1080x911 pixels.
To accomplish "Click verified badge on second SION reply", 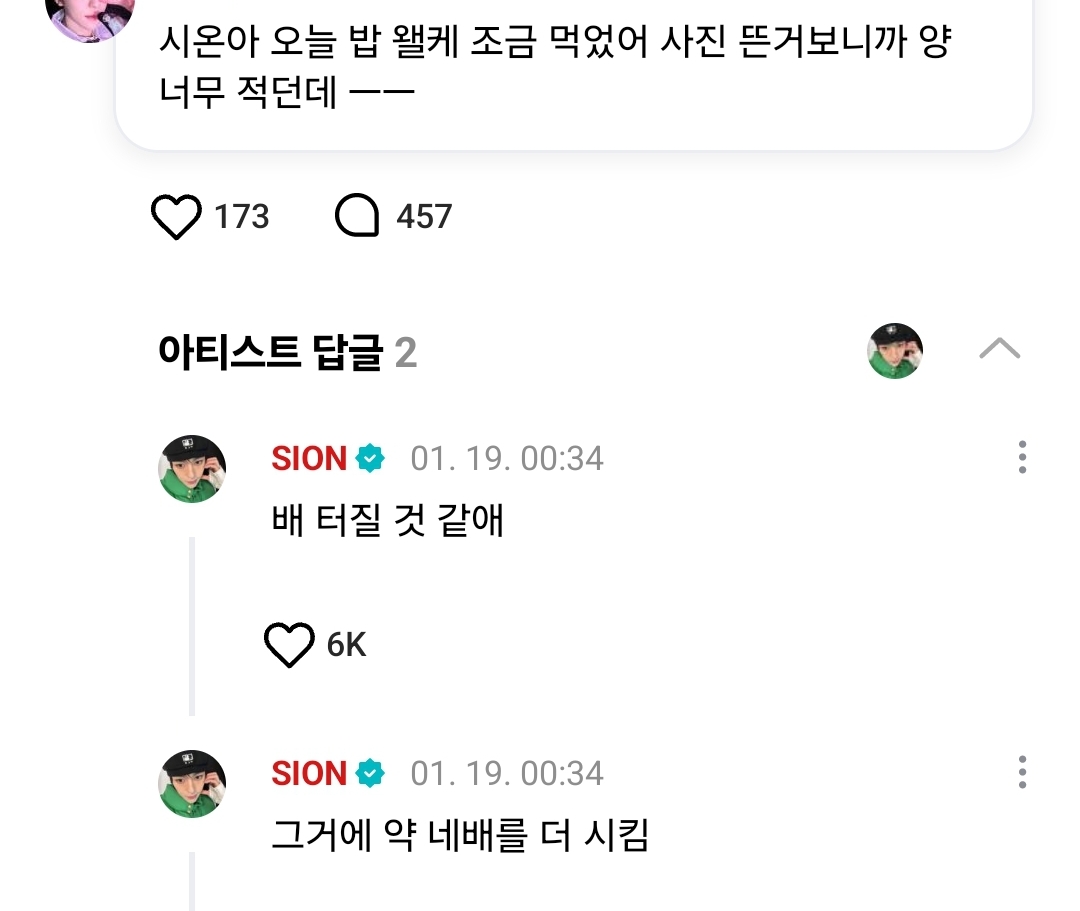I will (x=371, y=774).
